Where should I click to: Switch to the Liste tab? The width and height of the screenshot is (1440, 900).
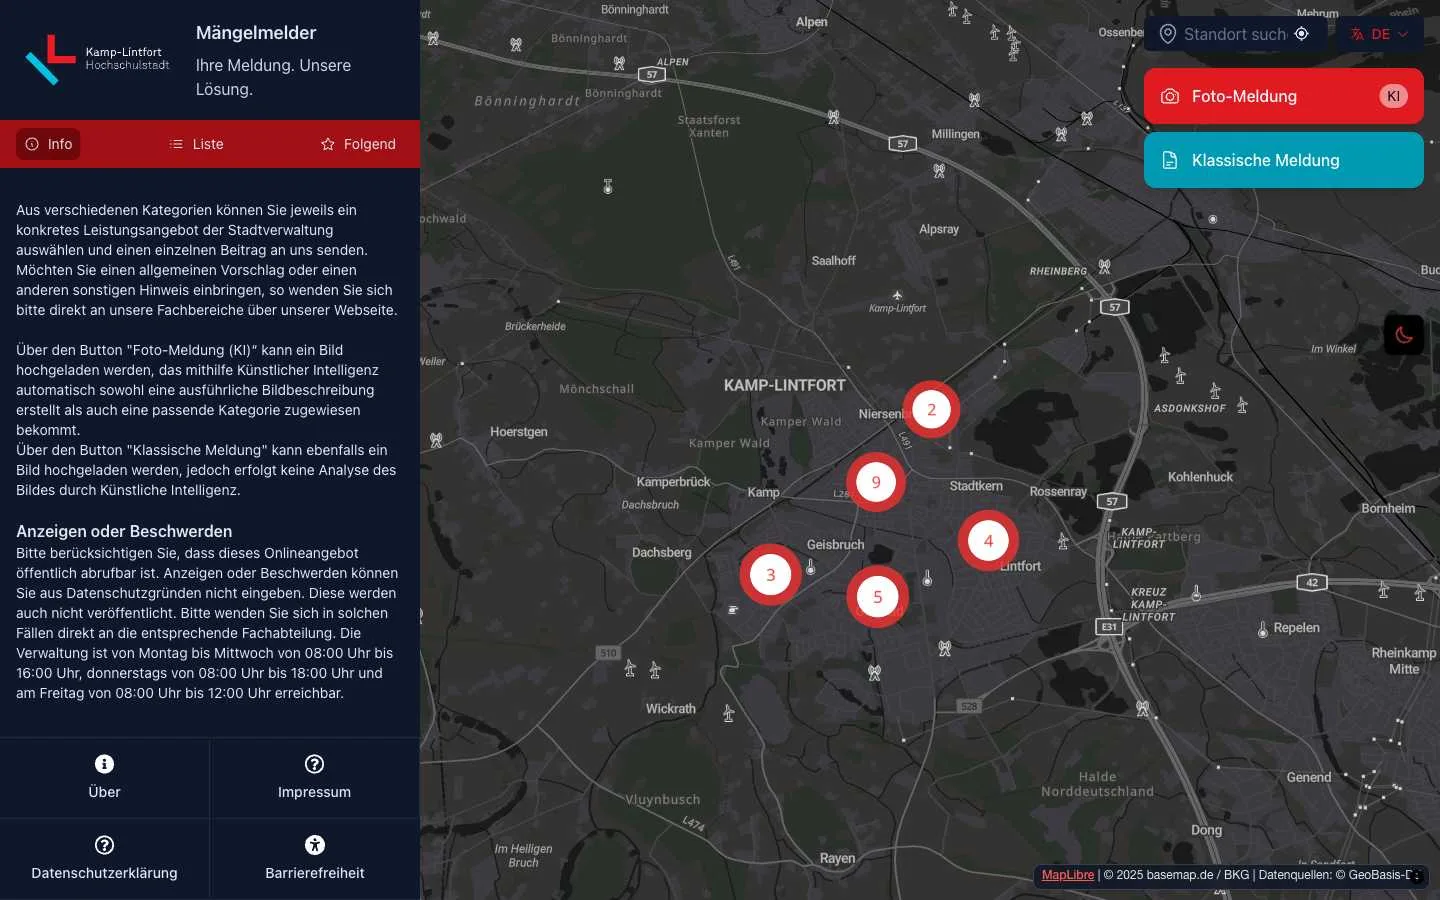196,144
